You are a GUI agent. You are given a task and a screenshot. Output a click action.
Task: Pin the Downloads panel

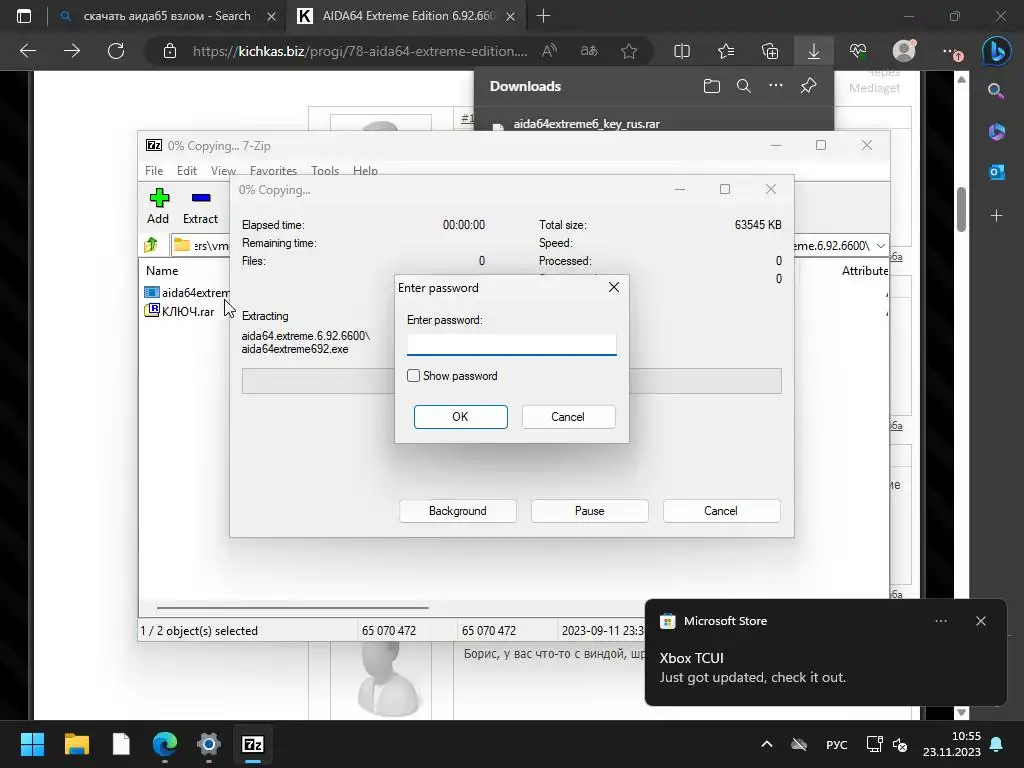pyautogui.click(x=808, y=86)
